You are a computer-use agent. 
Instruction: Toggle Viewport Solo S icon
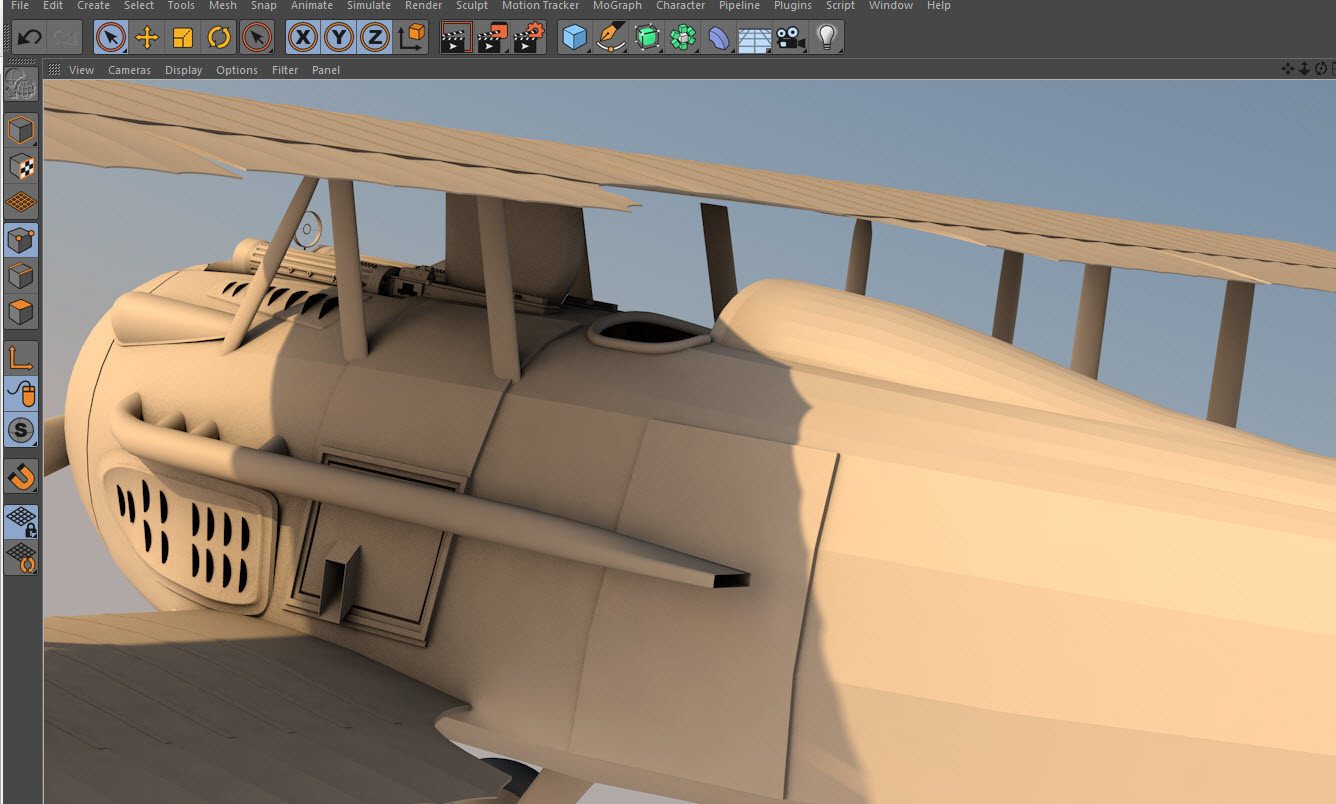(x=21, y=431)
